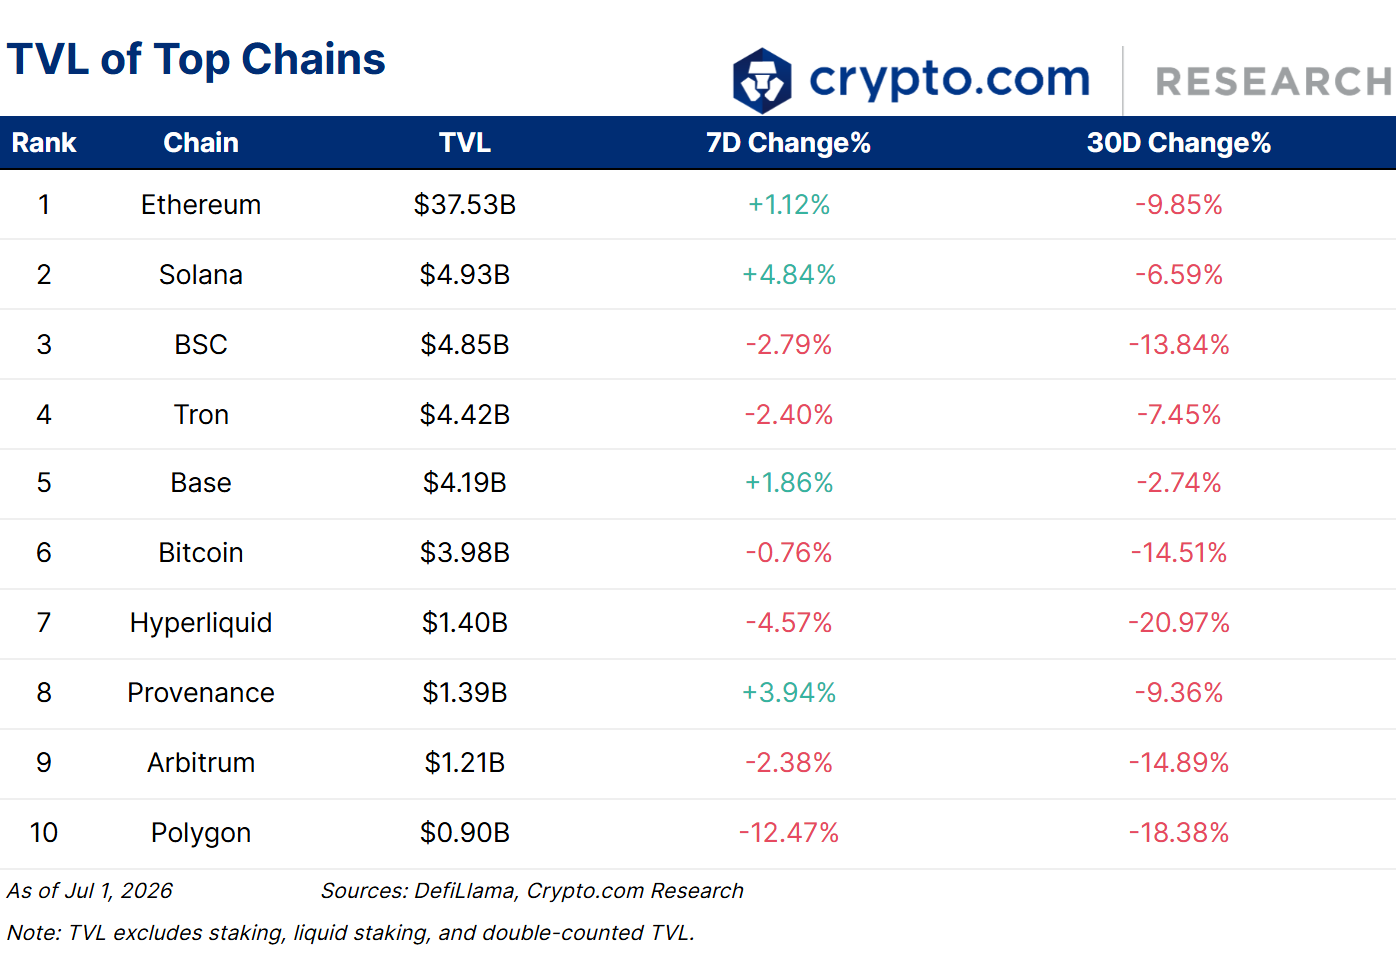The image size is (1396, 954).
Task: Select the Tron row chain name
Action: tap(201, 415)
